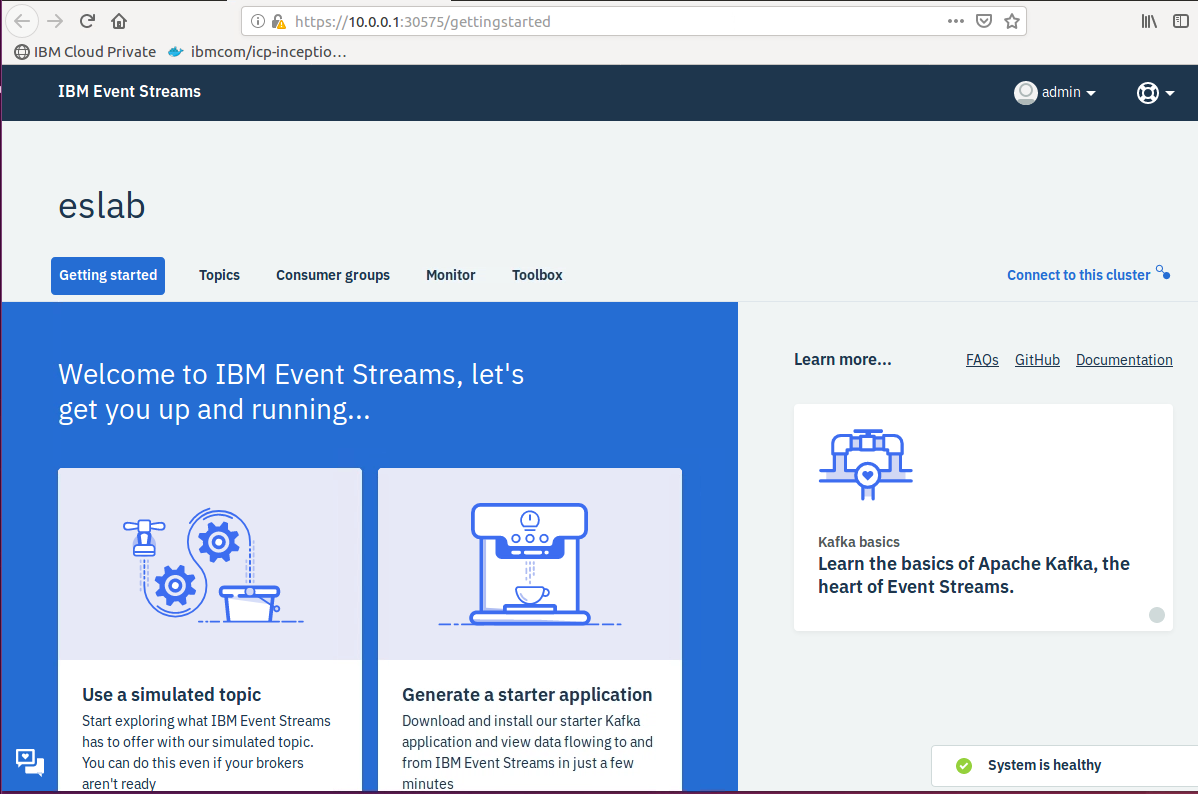This screenshot has width=1198, height=794.
Task: Click the simulated topic gears illustration
Action: (x=212, y=566)
